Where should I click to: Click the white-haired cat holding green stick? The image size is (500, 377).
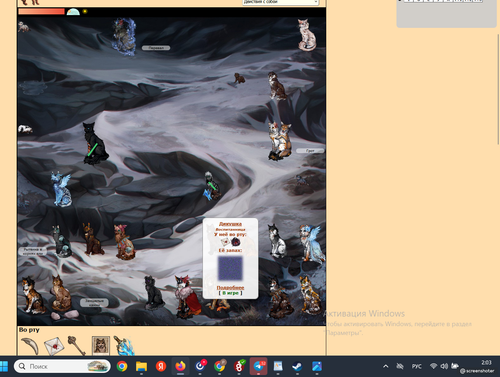[x=212, y=186]
